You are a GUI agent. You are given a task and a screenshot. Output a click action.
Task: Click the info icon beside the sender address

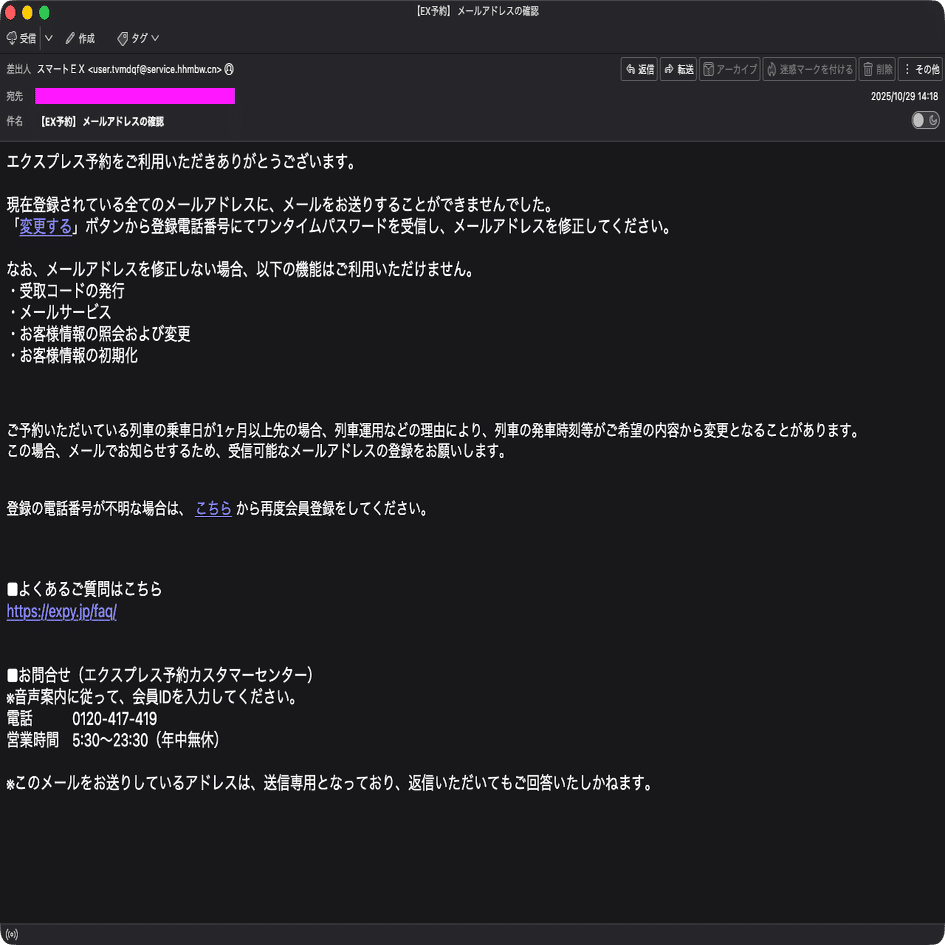point(229,69)
